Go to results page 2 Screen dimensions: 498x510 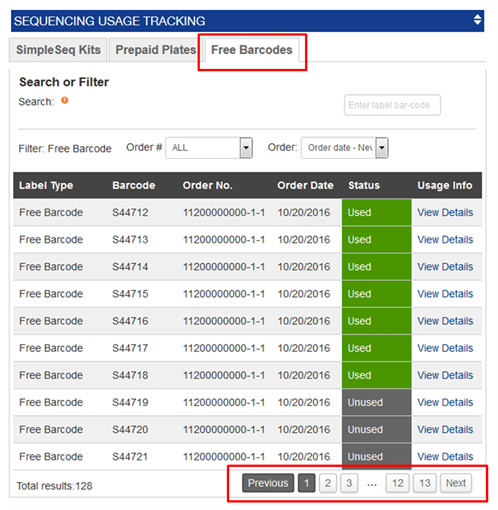coord(328,483)
